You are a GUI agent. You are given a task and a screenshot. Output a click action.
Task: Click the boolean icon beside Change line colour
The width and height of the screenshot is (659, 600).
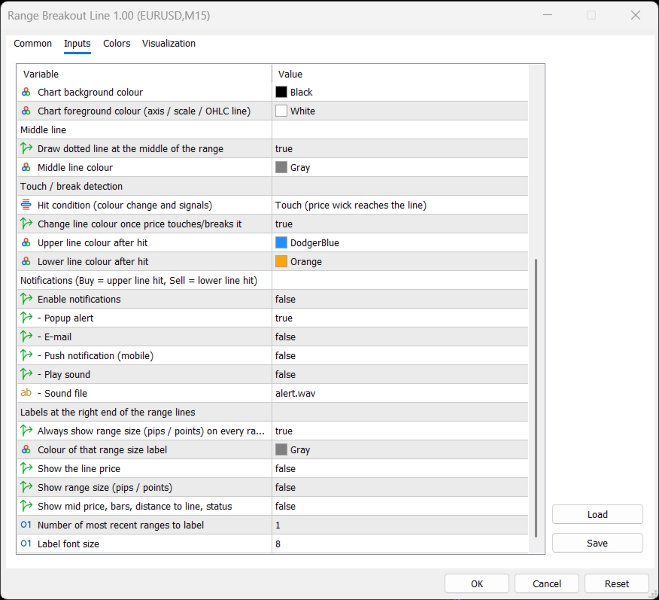(x=26, y=224)
